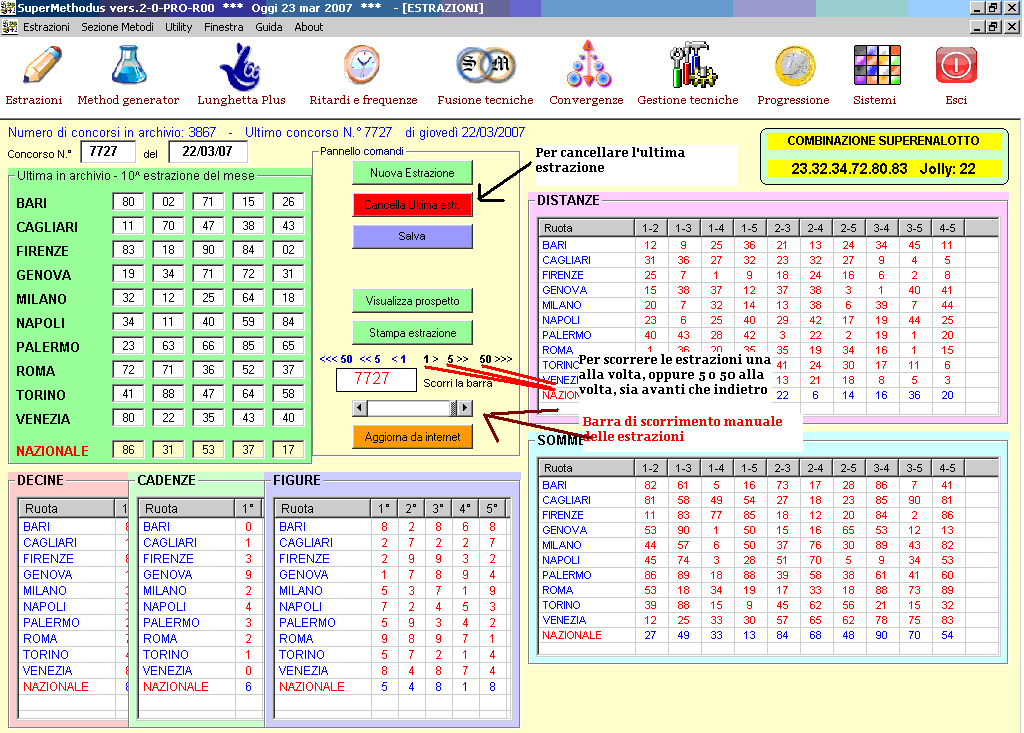Click the orange Aggiorna da internet button
The image size is (1024, 733).
[x=412, y=437]
